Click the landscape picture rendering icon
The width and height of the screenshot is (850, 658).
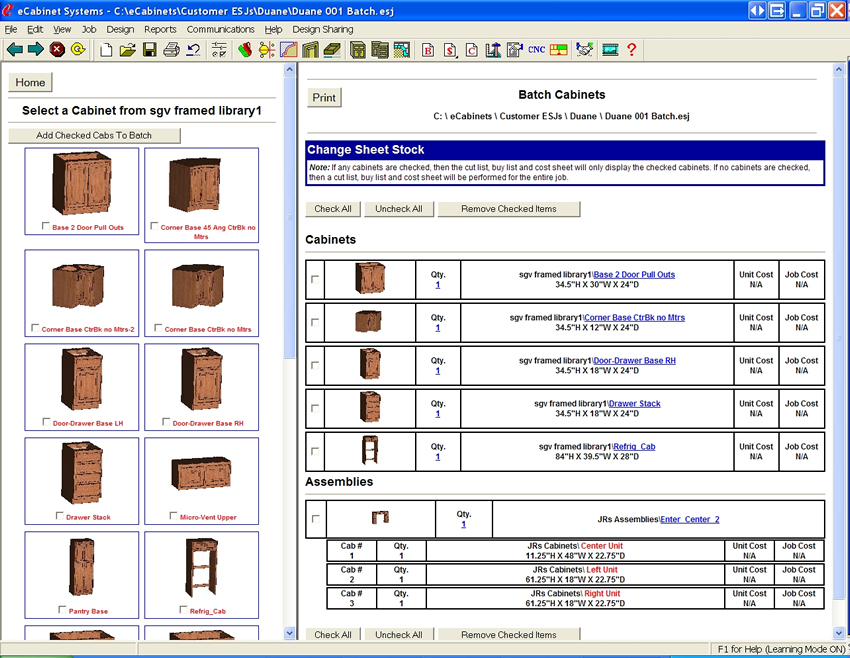610,50
